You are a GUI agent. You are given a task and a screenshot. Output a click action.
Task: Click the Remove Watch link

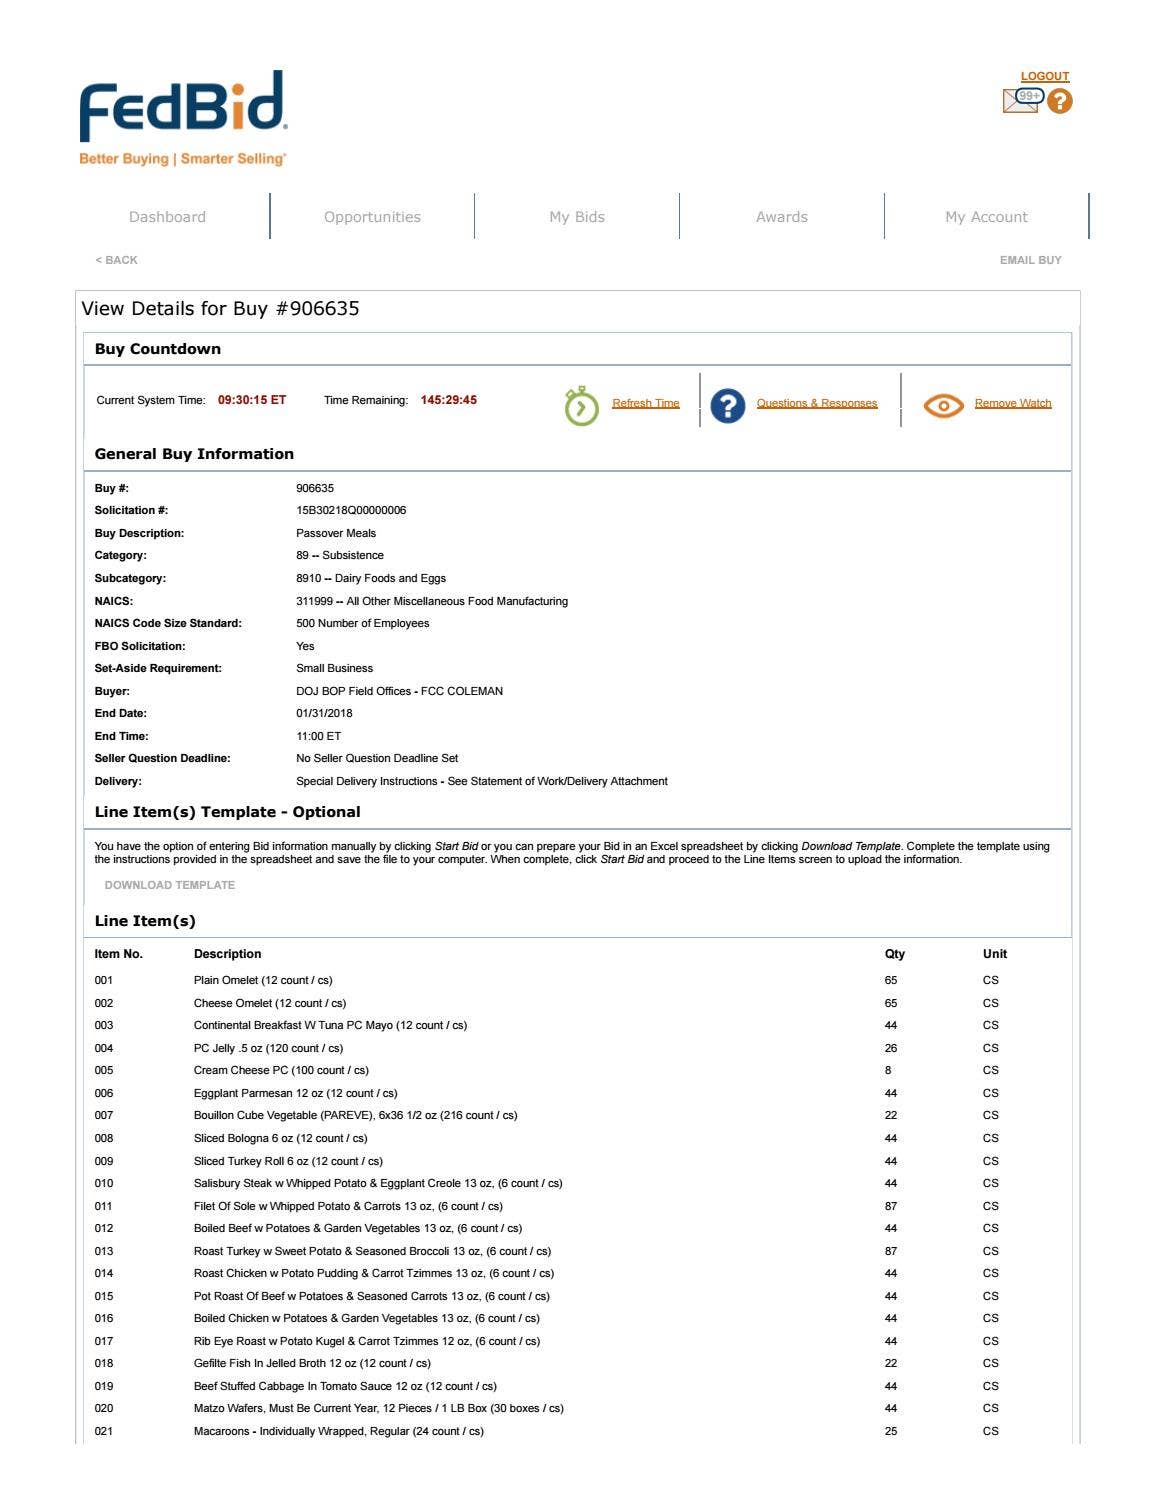click(x=1013, y=402)
